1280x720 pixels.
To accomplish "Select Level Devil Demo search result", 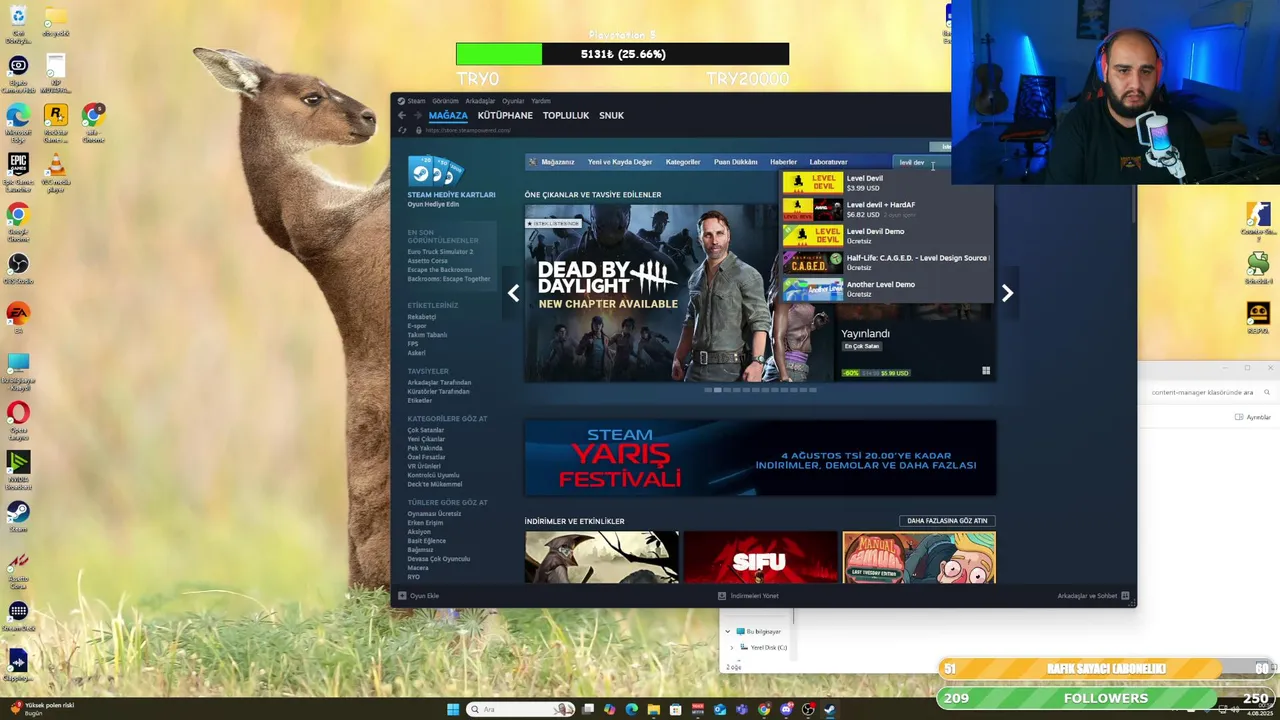I will click(888, 236).
